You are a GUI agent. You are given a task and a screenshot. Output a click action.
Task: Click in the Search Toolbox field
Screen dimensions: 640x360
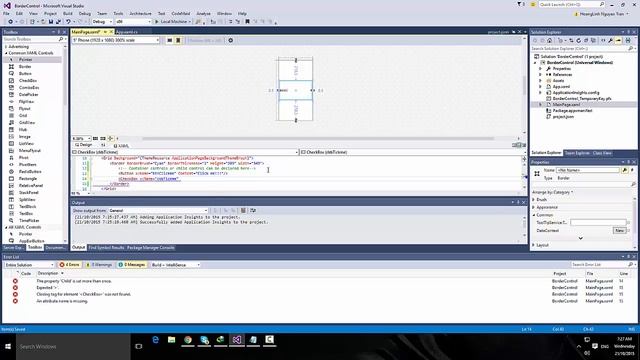(33, 39)
